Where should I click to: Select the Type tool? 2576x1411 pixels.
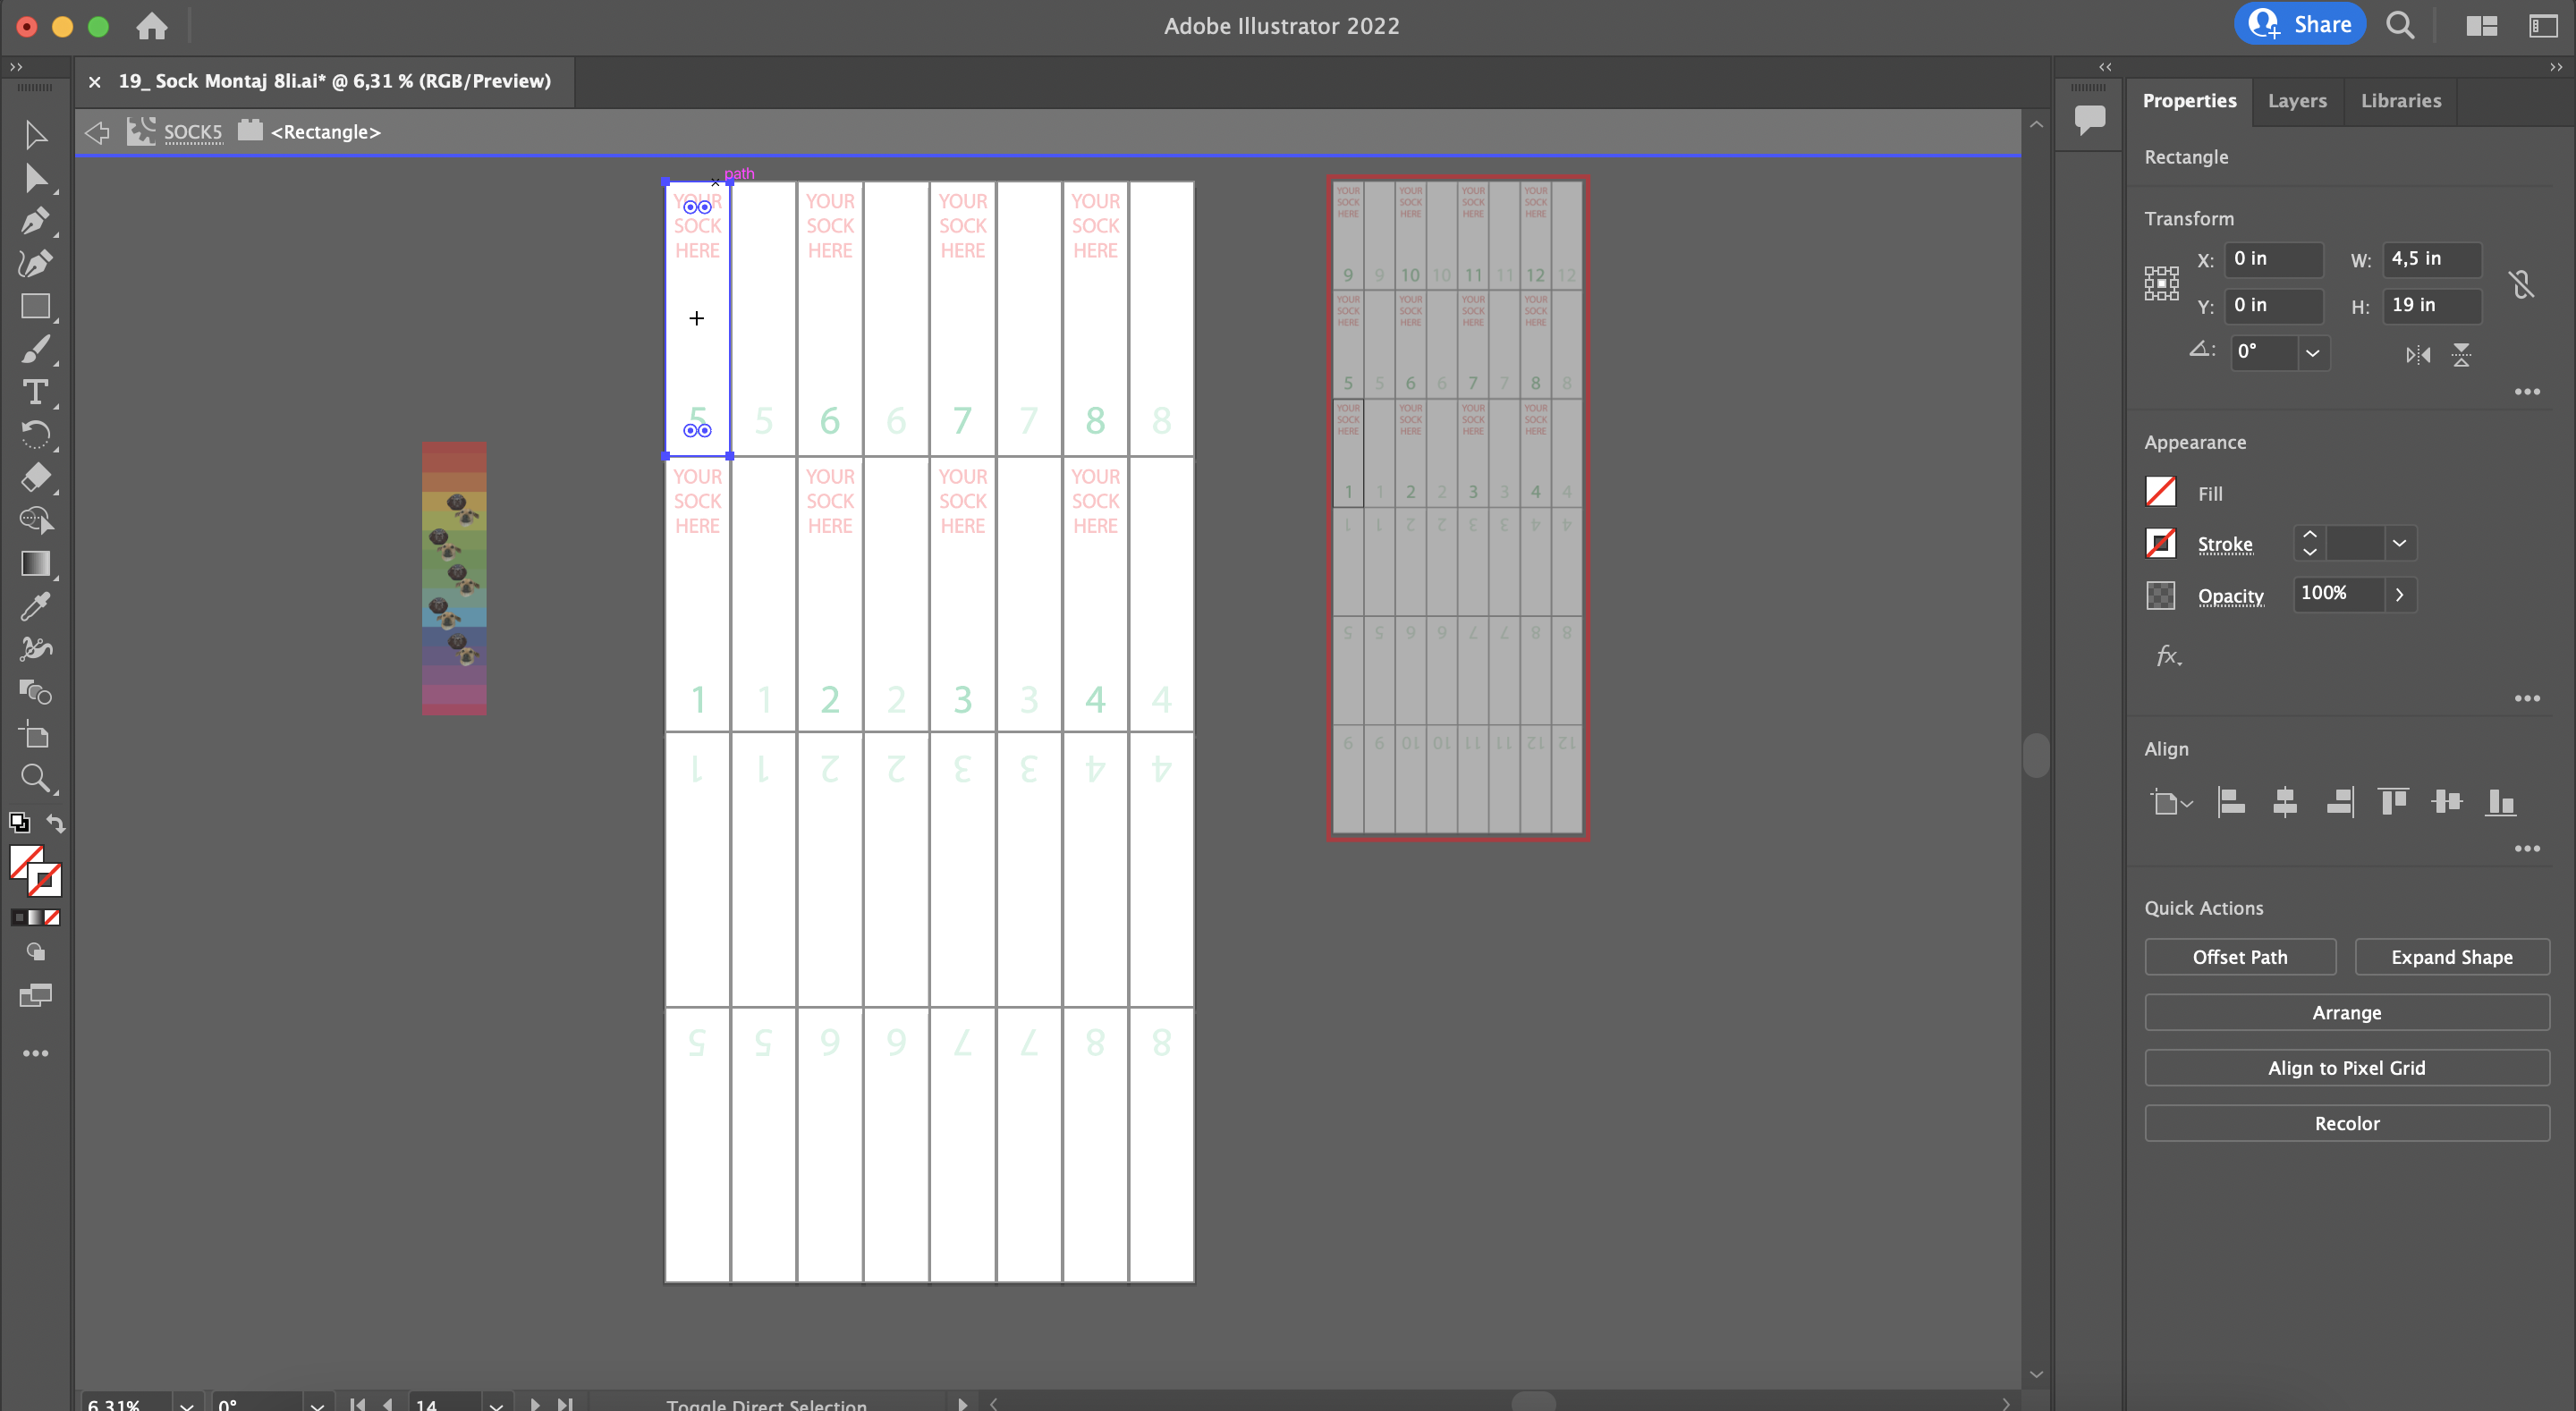pos(36,392)
